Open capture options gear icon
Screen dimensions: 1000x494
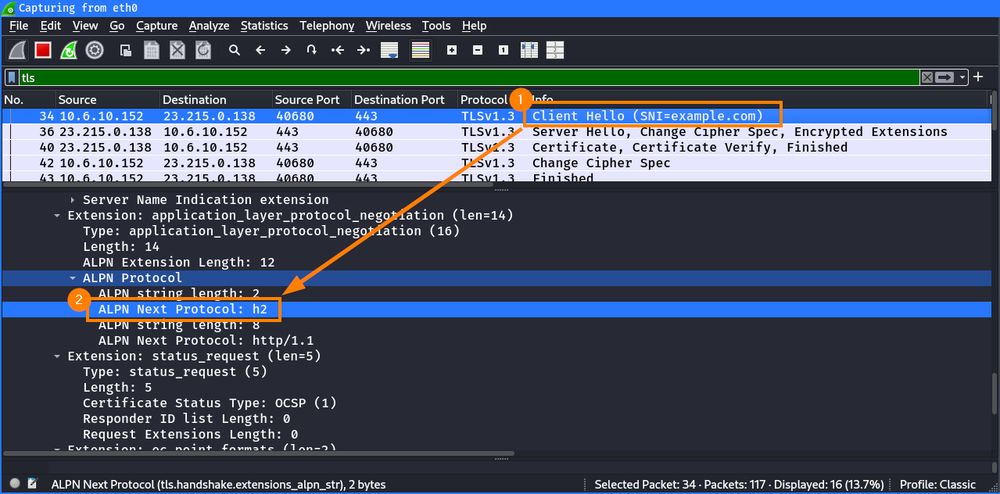click(94, 50)
